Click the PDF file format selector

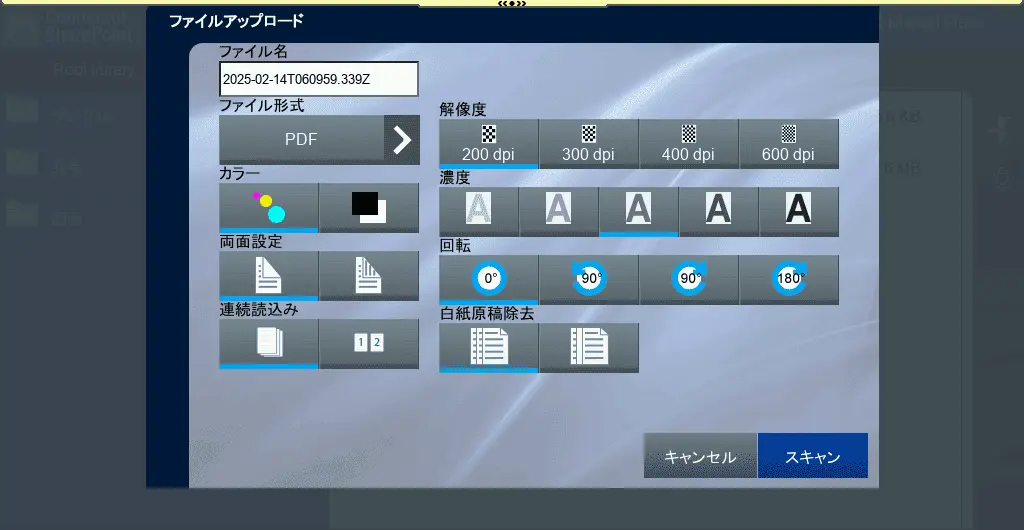click(301, 139)
